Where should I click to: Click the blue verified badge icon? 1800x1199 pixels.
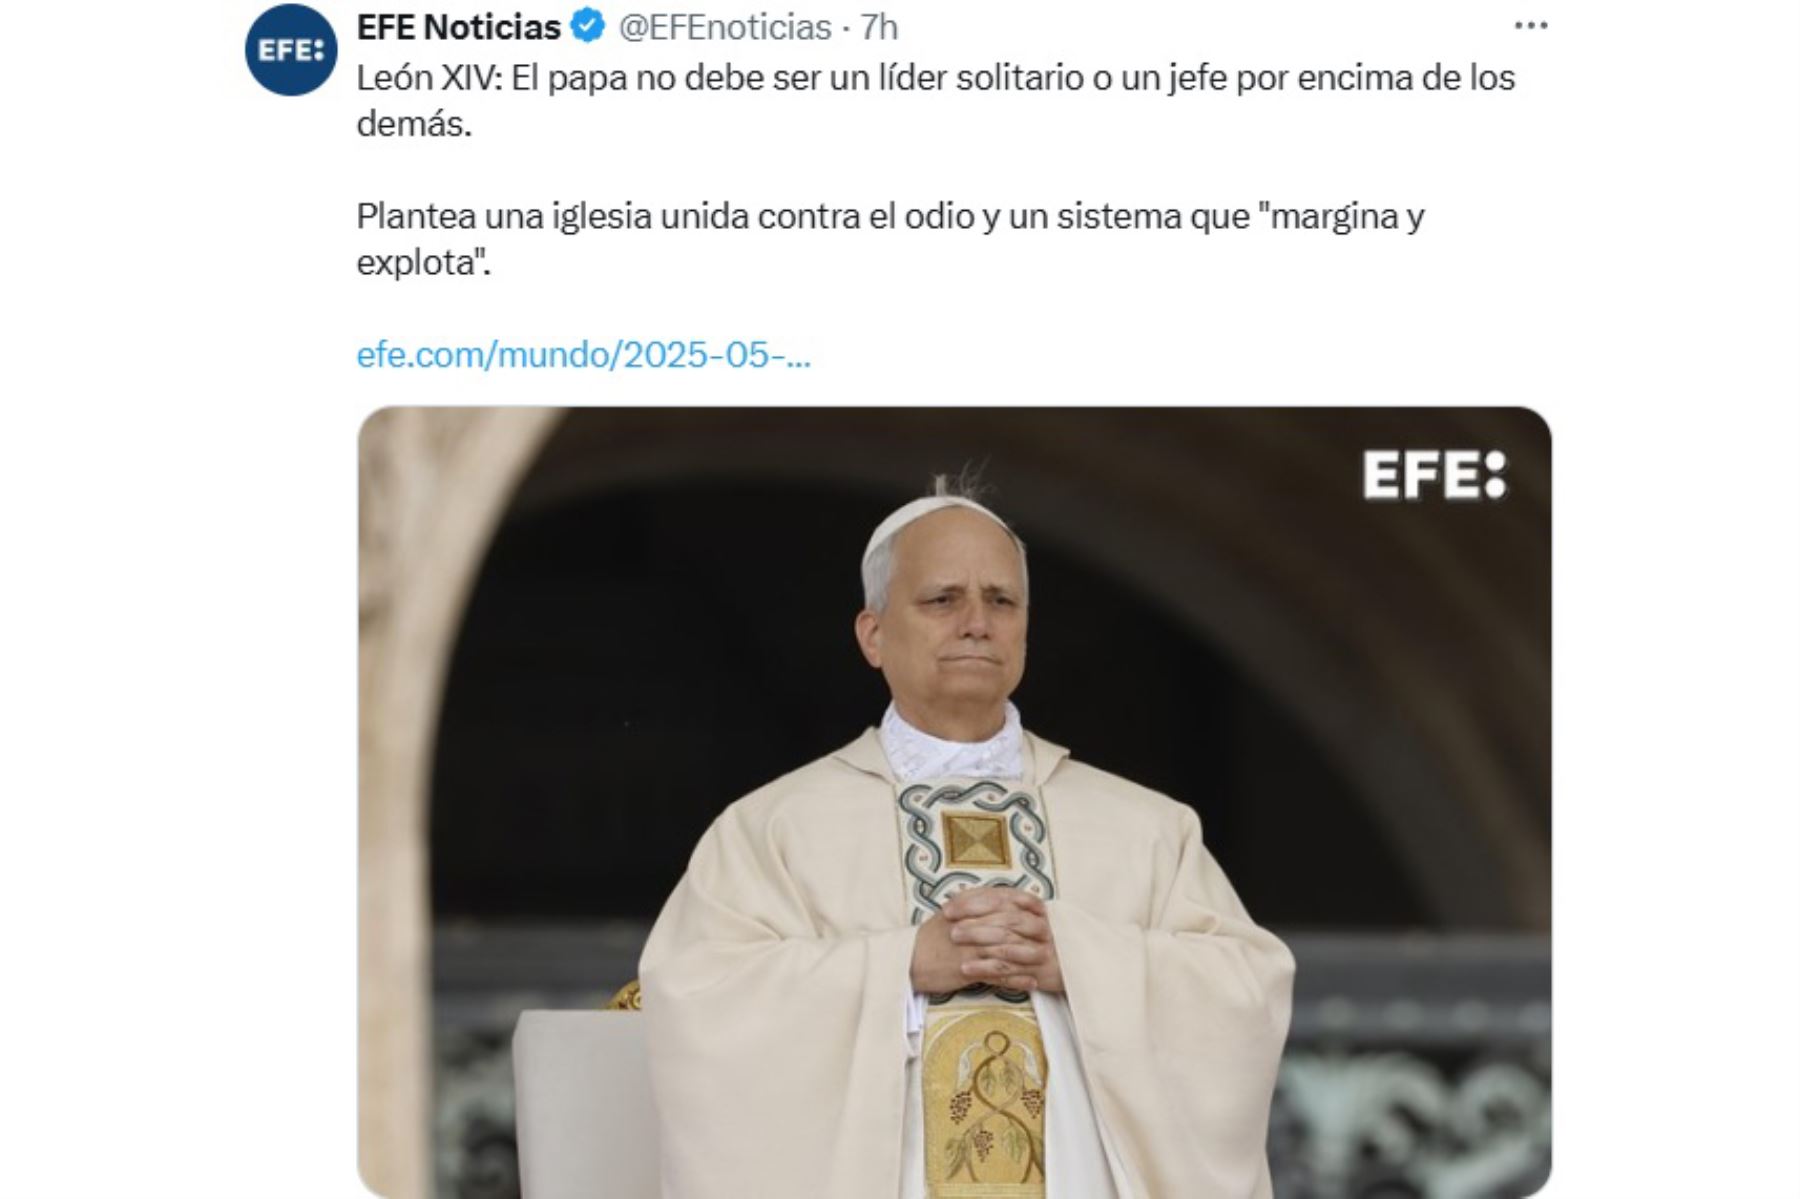coord(588,27)
